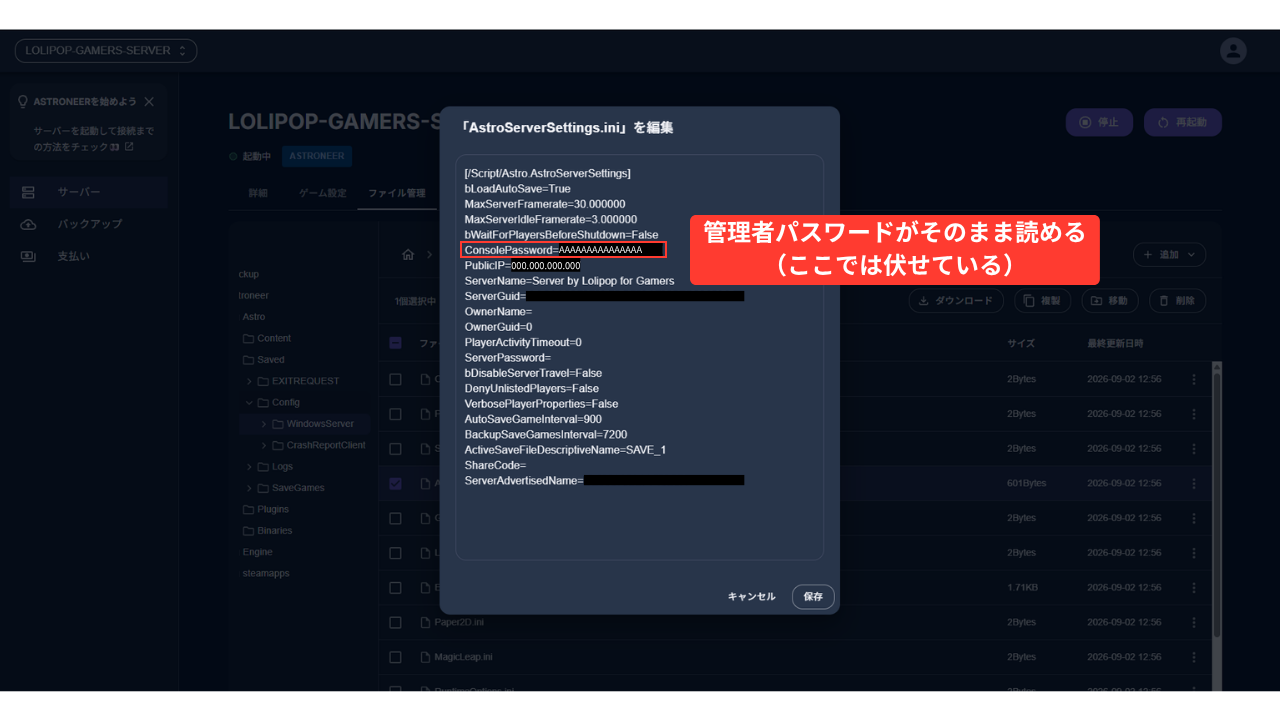This screenshot has height=720, width=1280.
Task: Expand the EXITREQUEST folder chevron
Action: (x=250, y=381)
